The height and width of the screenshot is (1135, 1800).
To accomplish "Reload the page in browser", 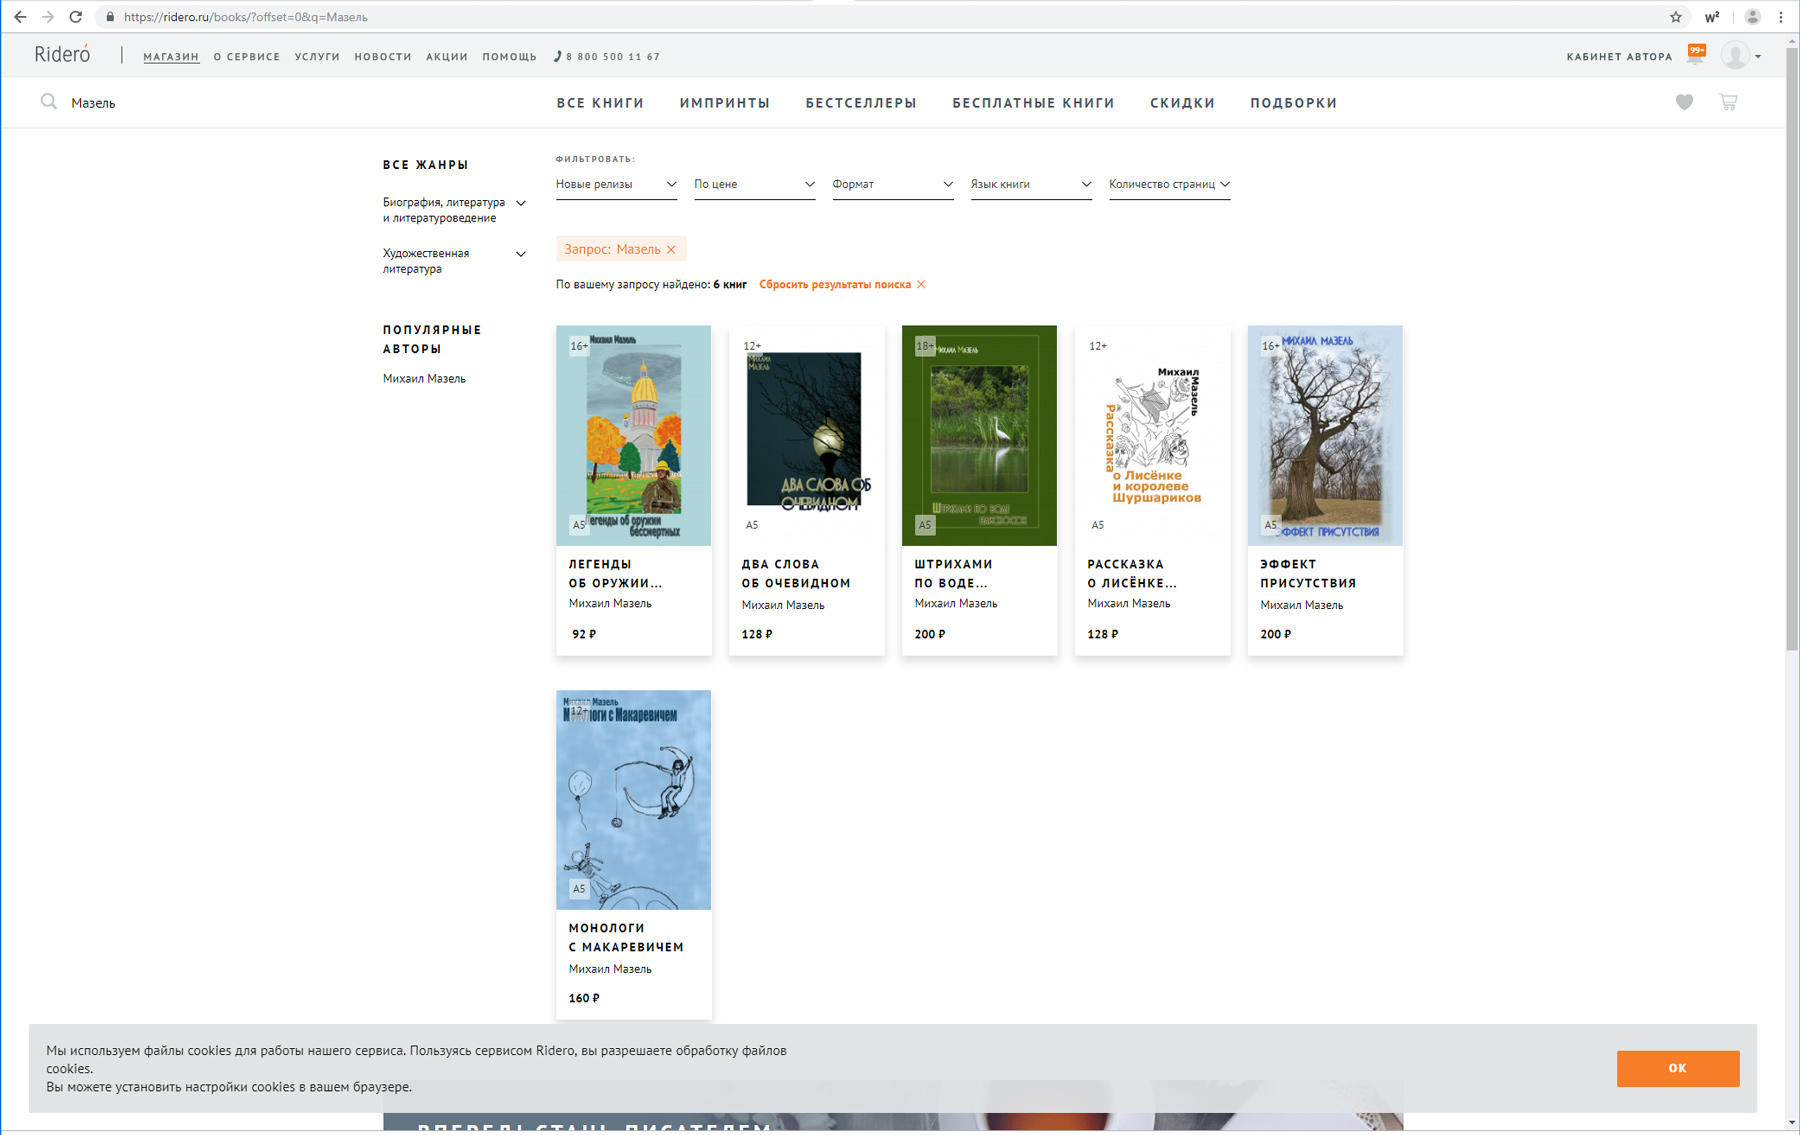I will (76, 17).
